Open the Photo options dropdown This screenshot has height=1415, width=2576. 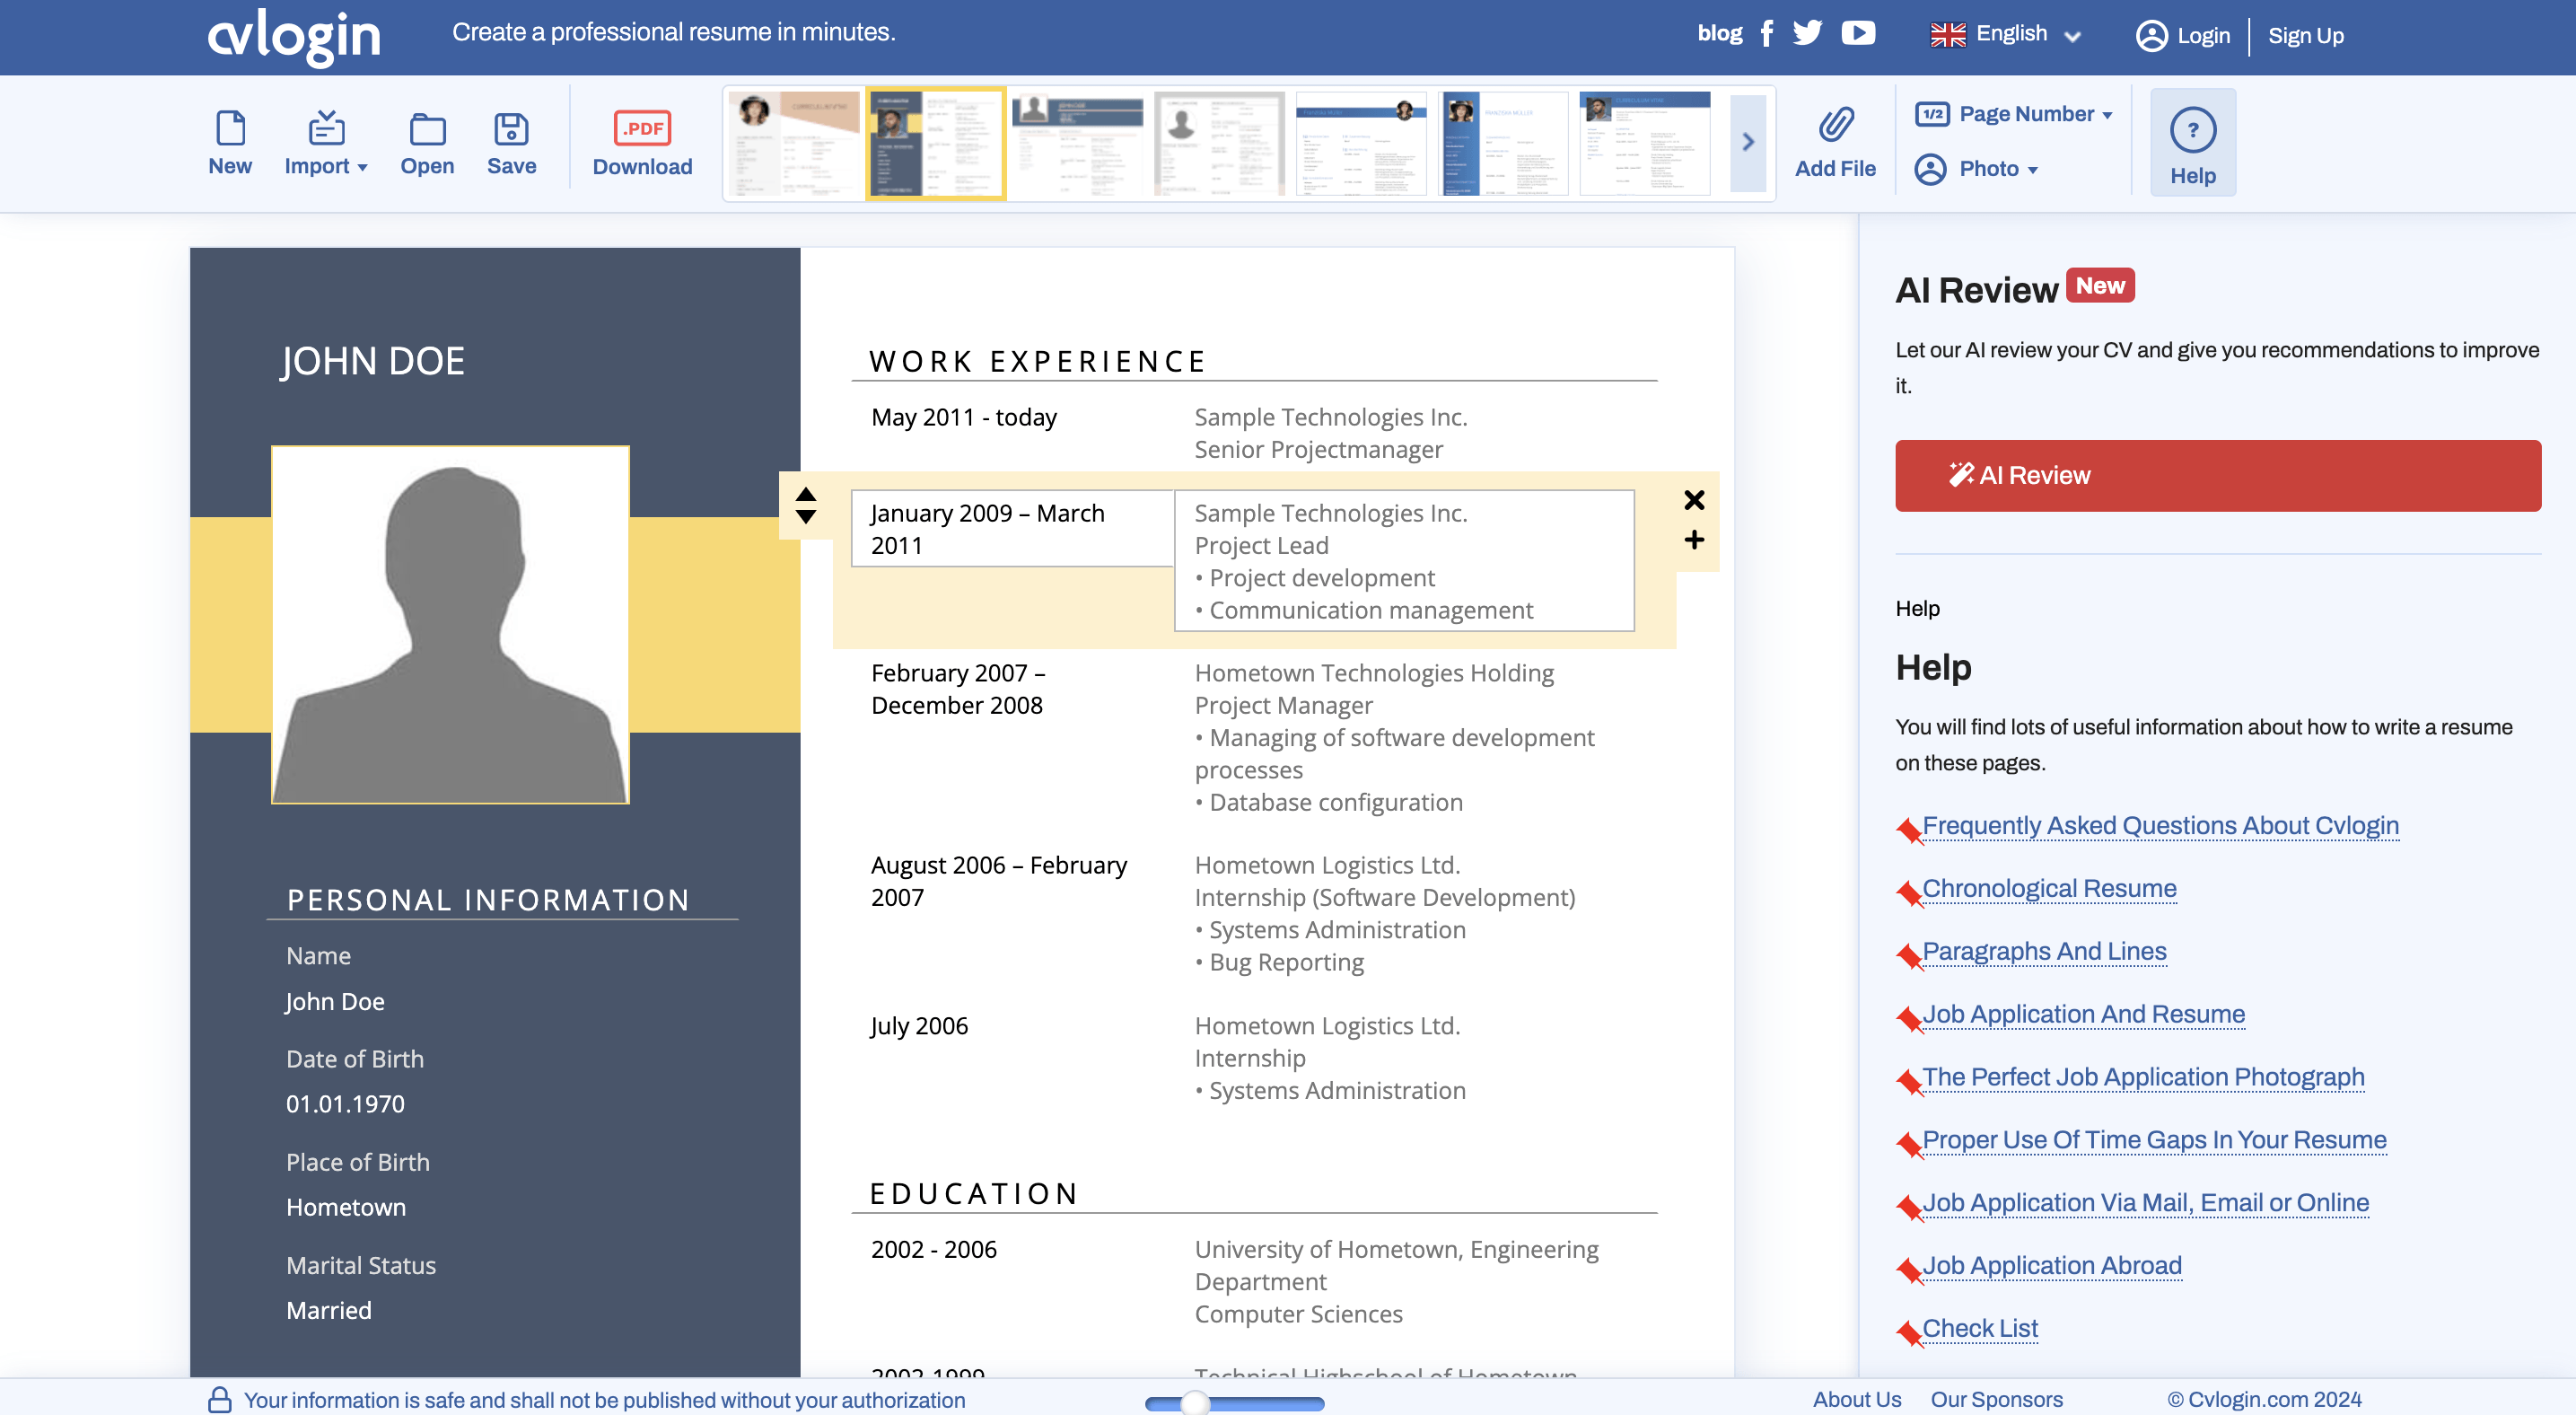pos(1977,169)
